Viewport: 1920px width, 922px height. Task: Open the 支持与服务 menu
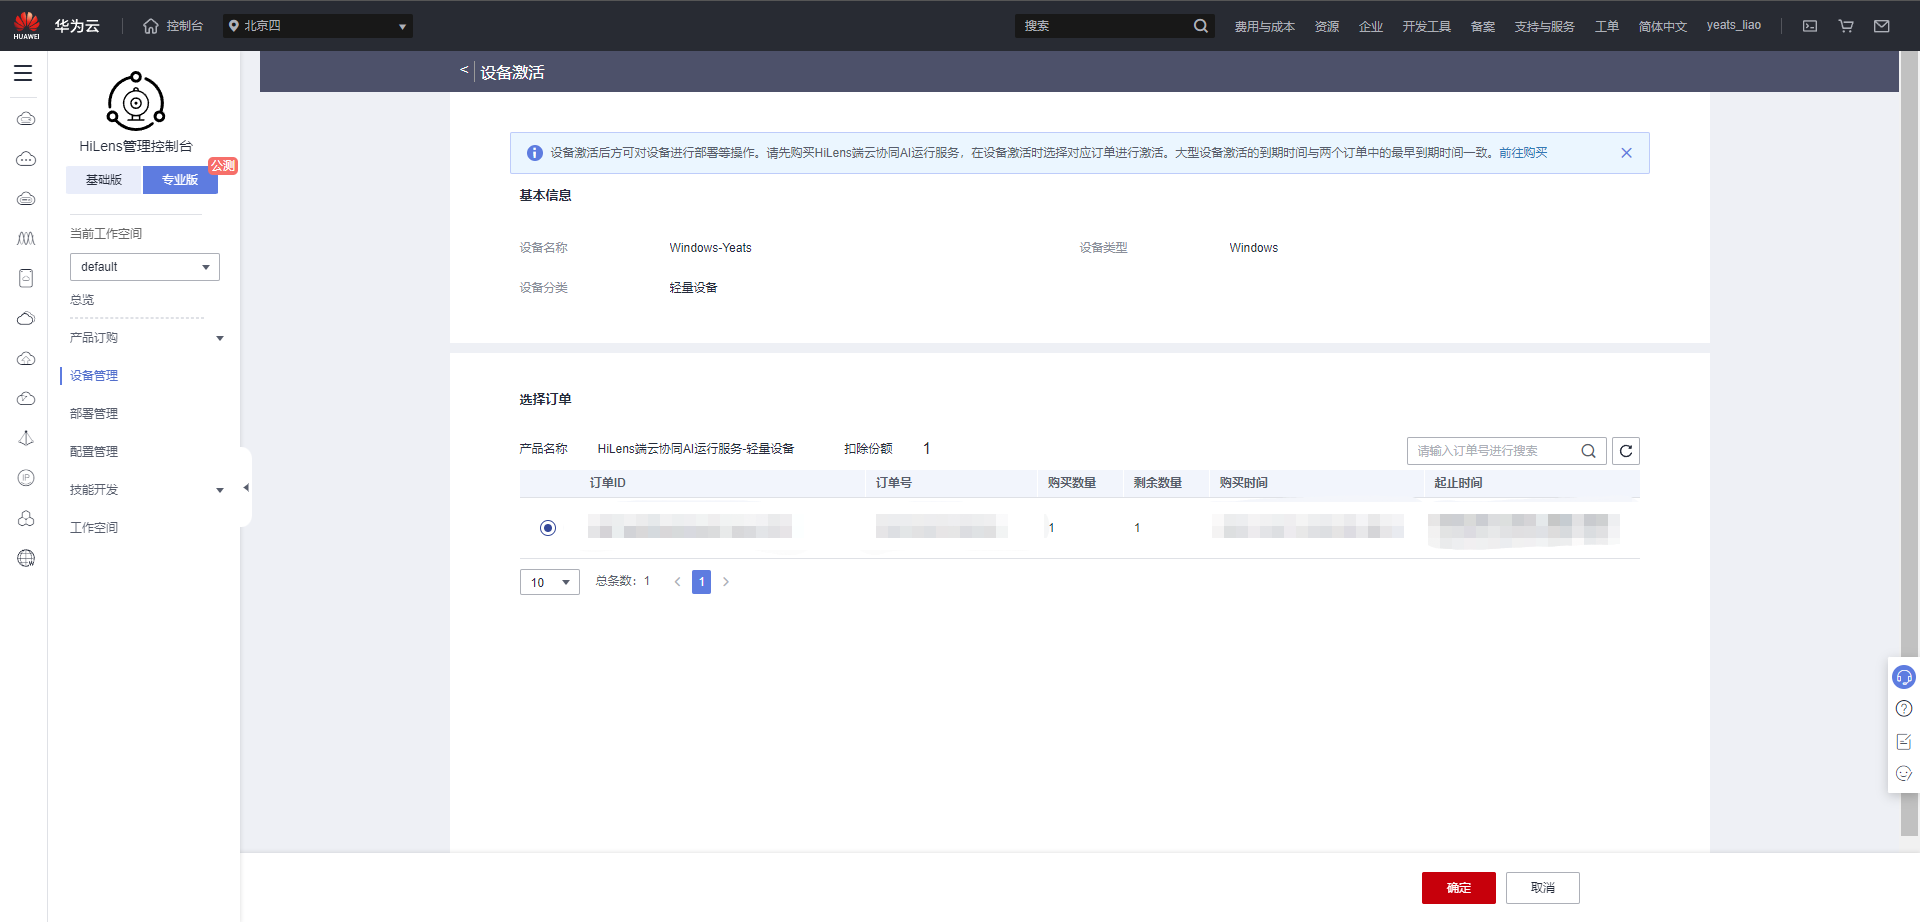pyautogui.click(x=1544, y=27)
